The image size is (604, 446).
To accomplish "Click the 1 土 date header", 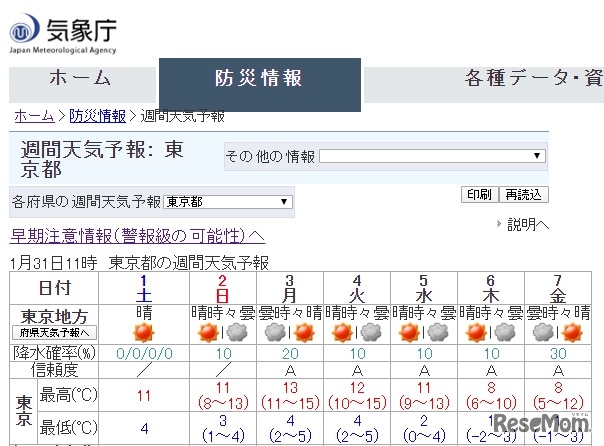I will (144, 288).
